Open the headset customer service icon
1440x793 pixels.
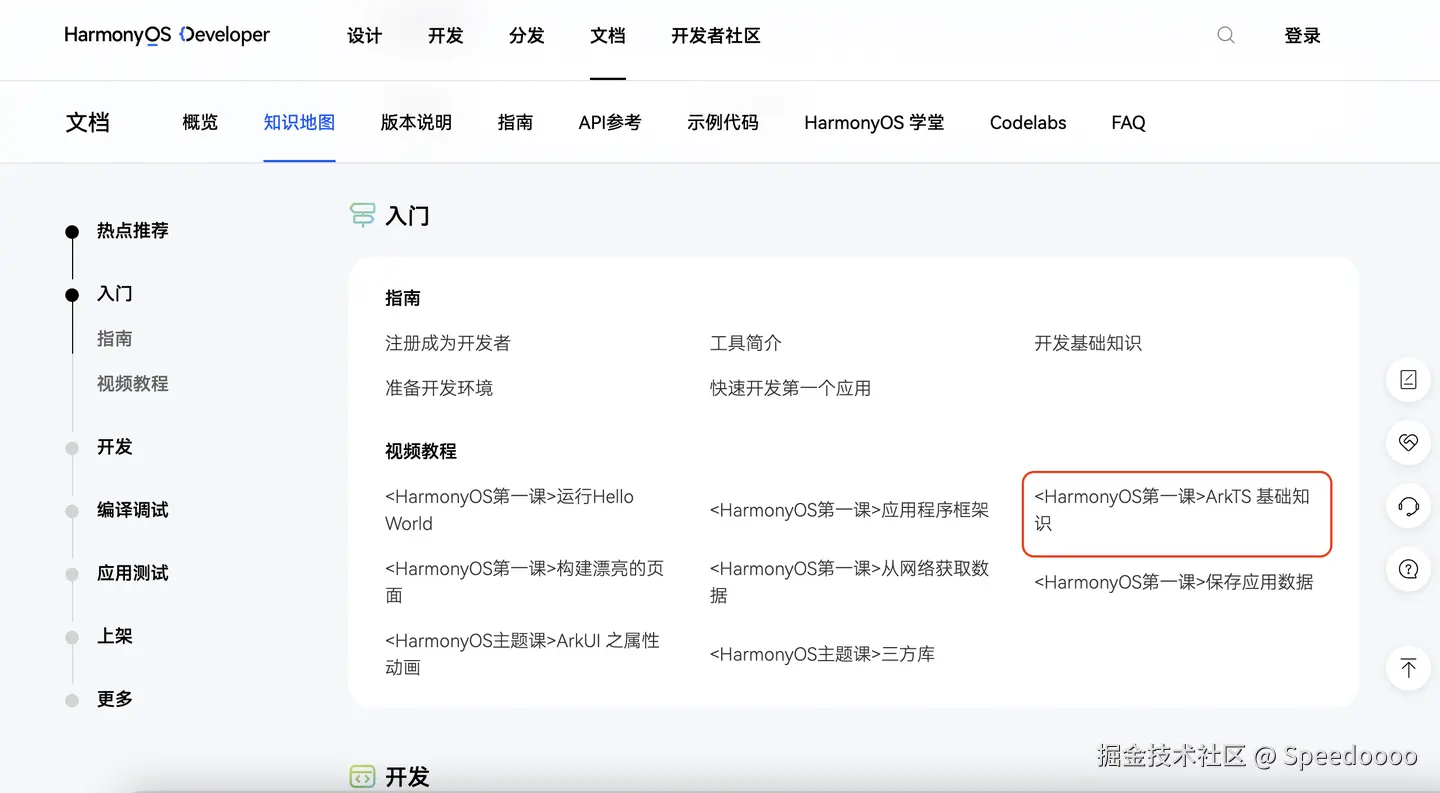tap(1408, 506)
